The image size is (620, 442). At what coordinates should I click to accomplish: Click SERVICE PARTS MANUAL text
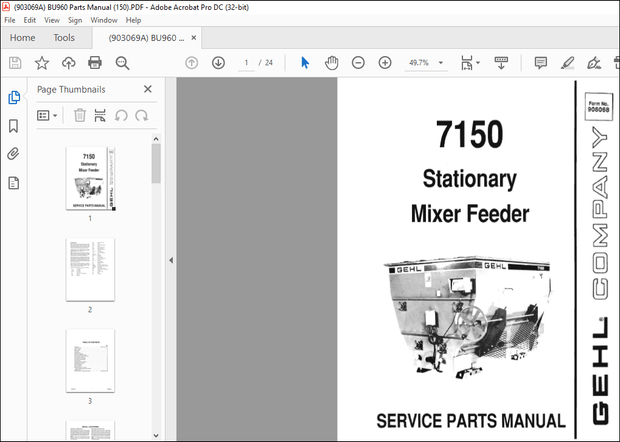(471, 421)
